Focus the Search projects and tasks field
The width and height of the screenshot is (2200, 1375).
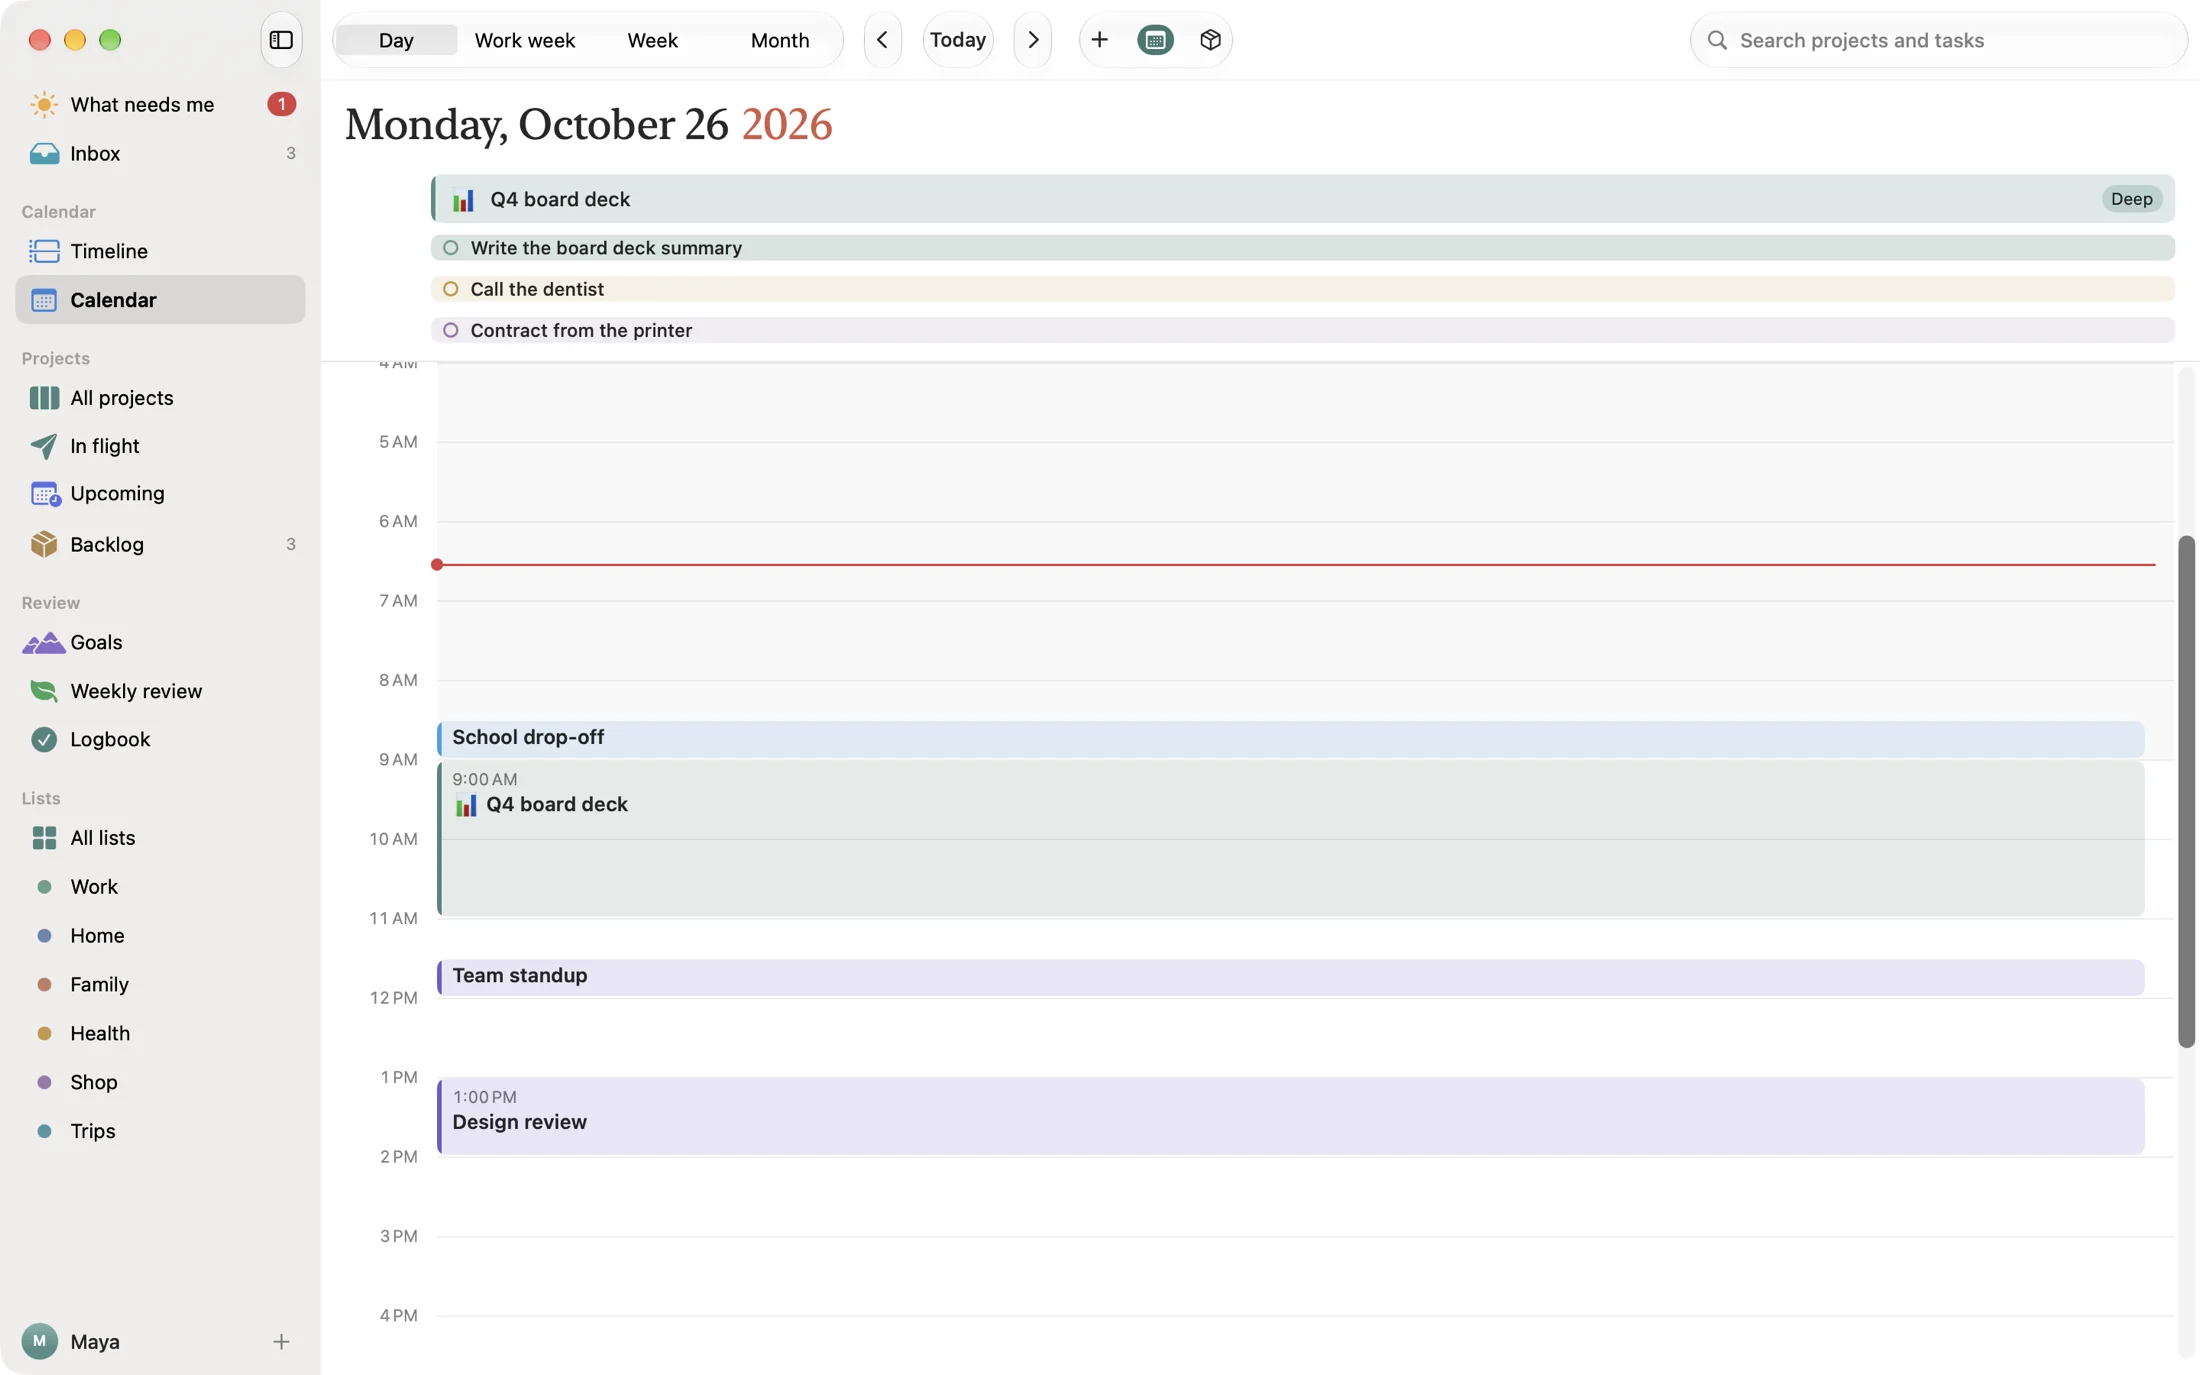[x=1938, y=40]
